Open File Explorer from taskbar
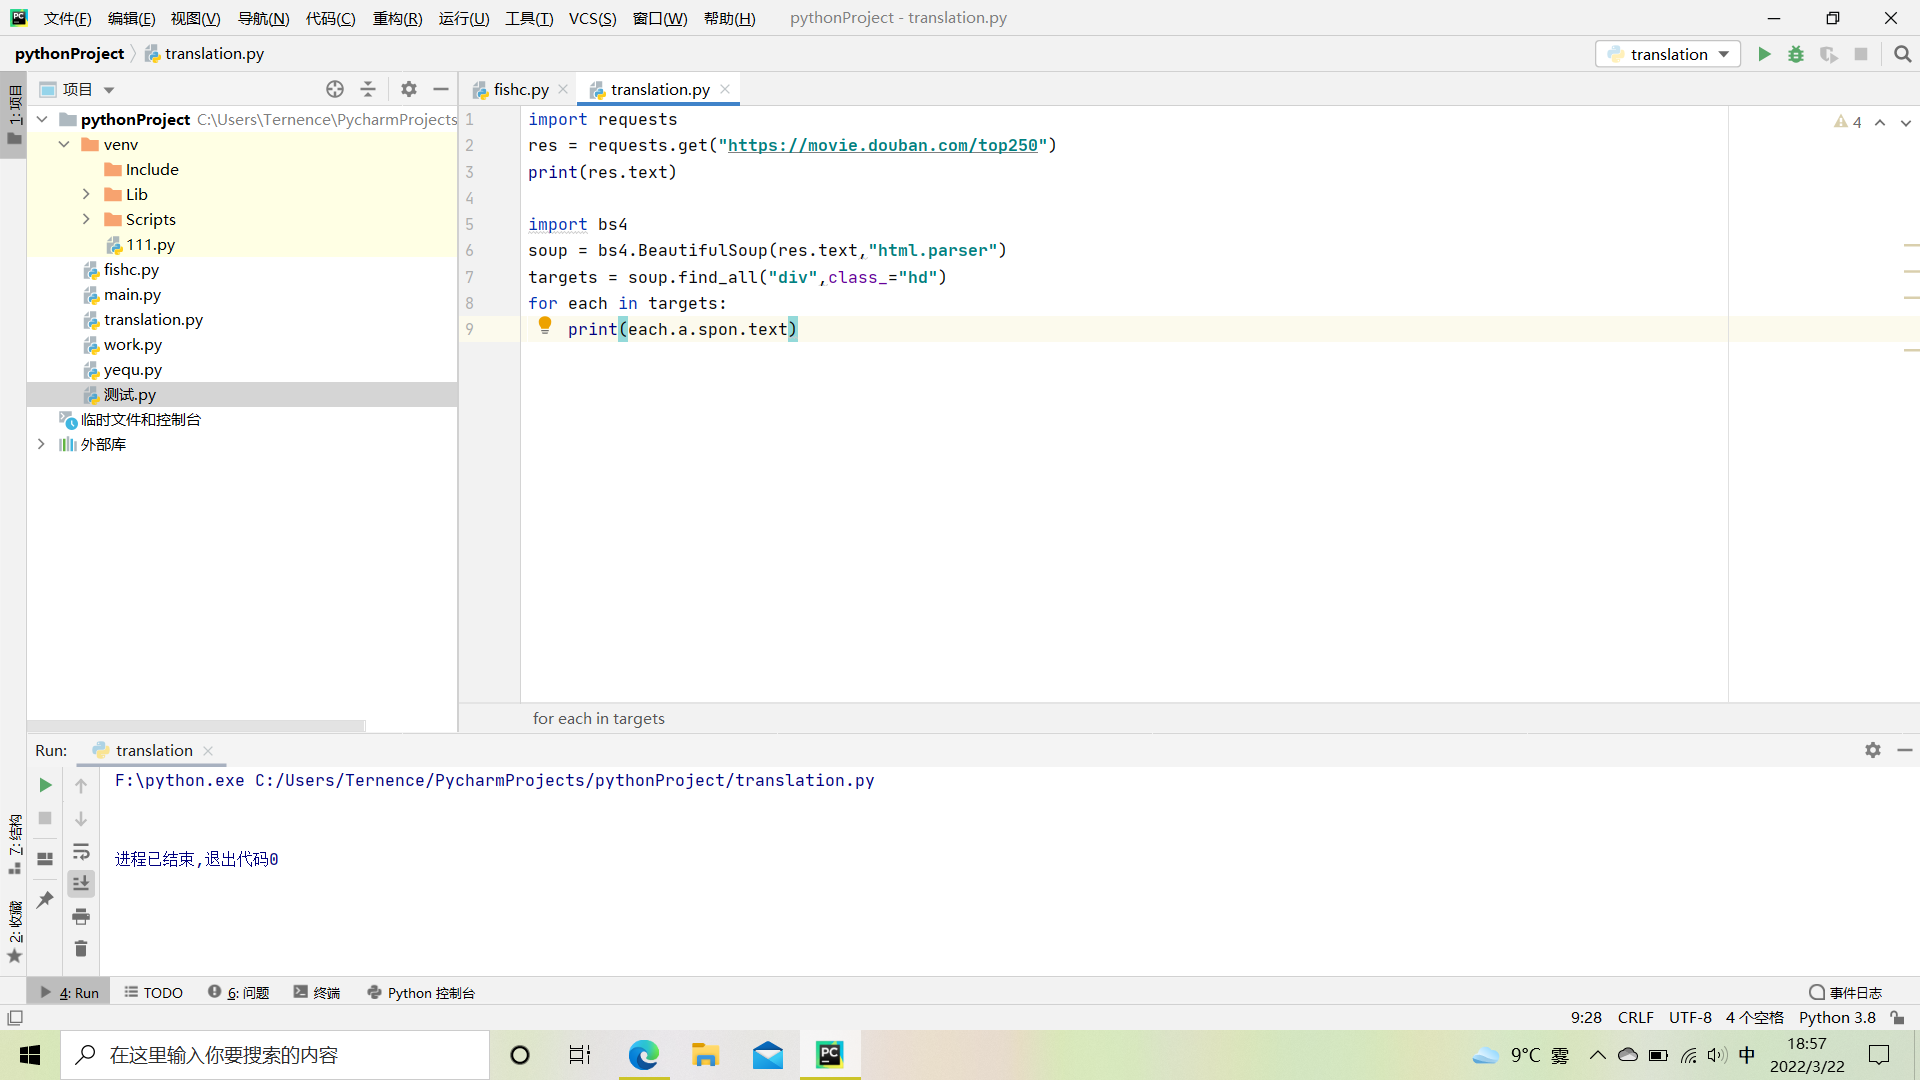 click(705, 1055)
